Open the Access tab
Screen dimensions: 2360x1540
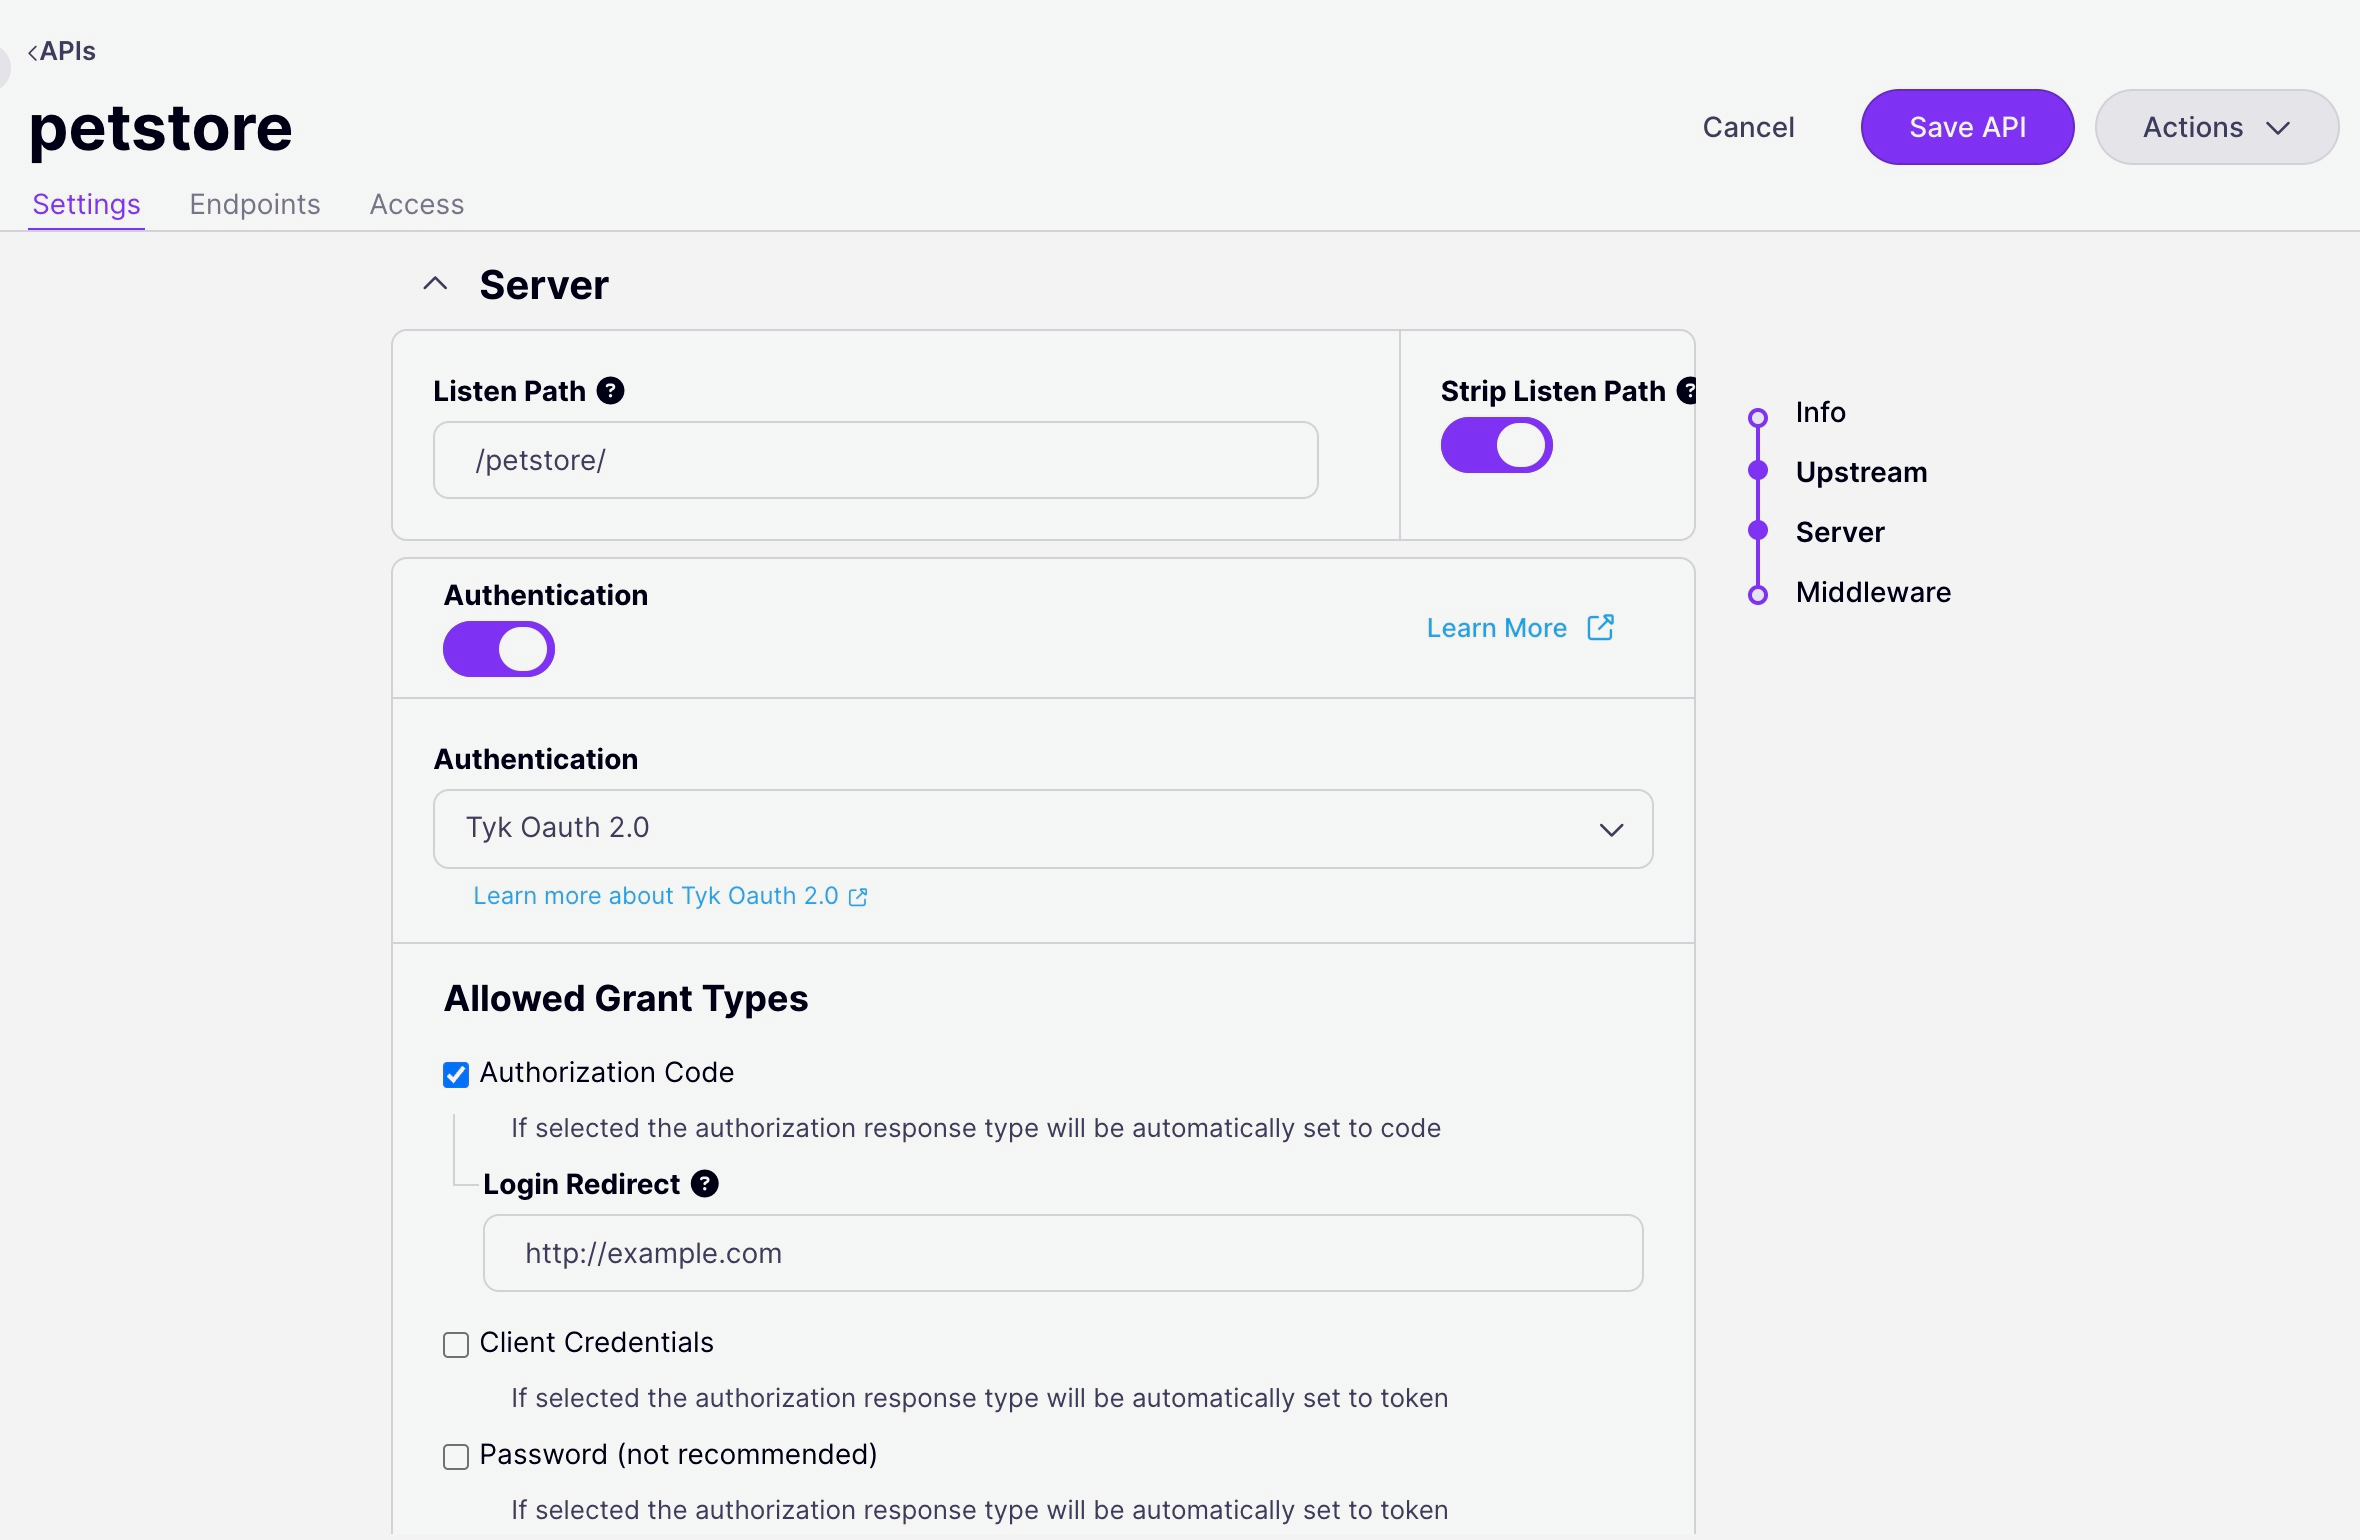point(417,204)
